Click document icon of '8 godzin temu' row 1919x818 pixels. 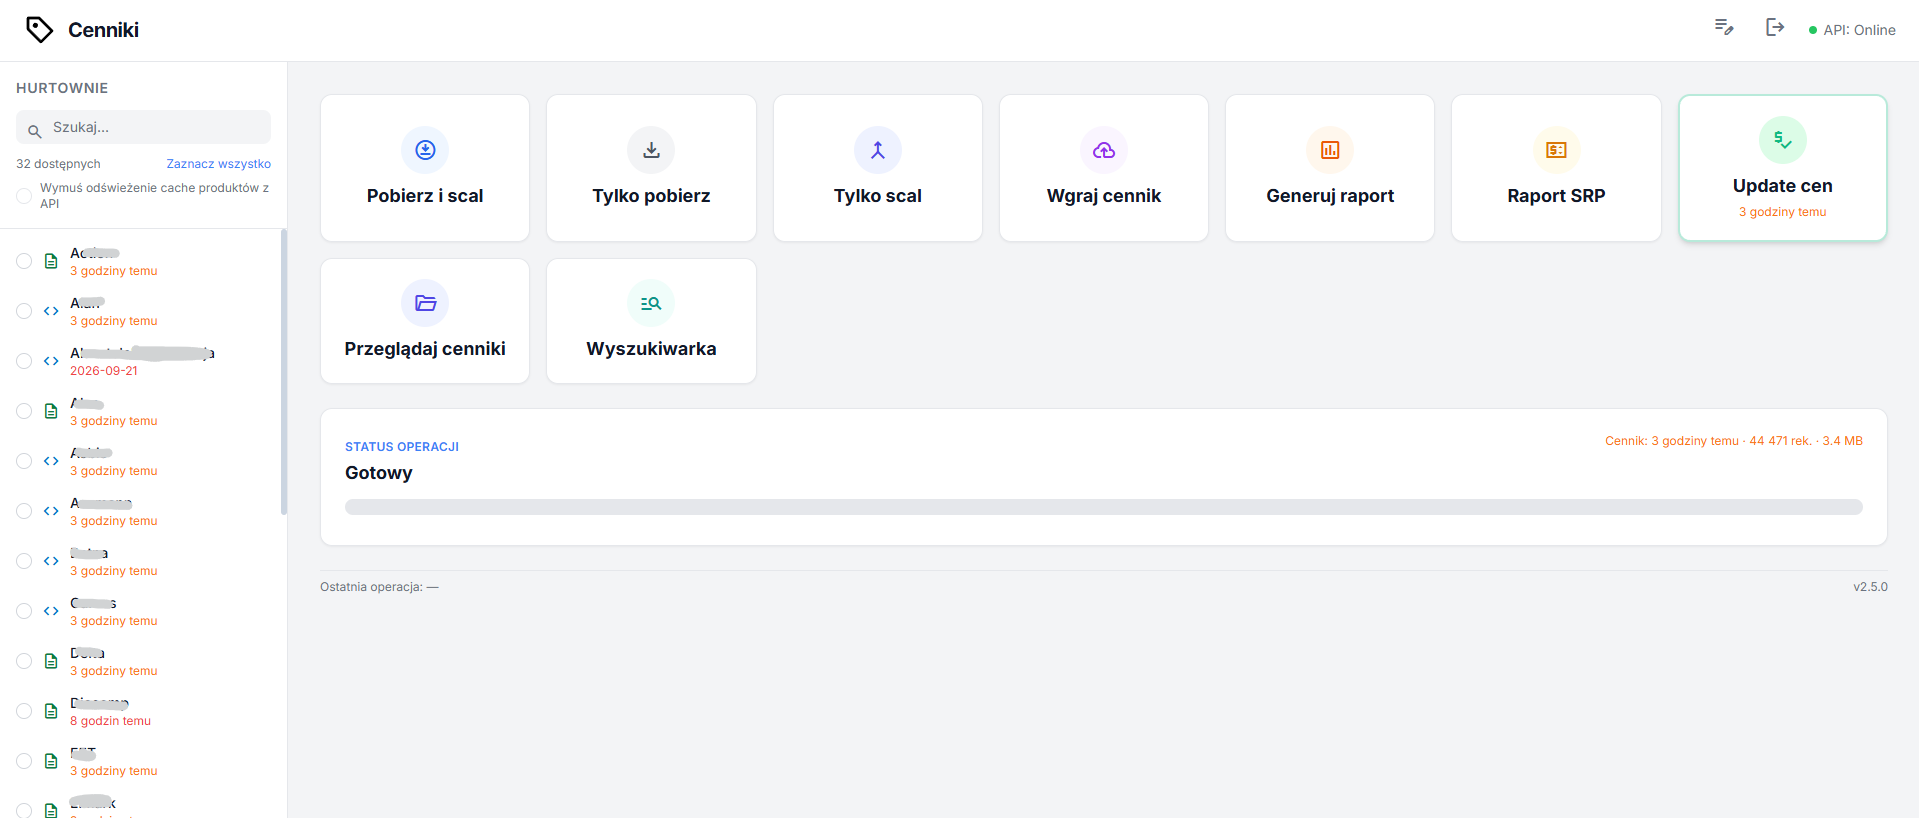[51, 711]
